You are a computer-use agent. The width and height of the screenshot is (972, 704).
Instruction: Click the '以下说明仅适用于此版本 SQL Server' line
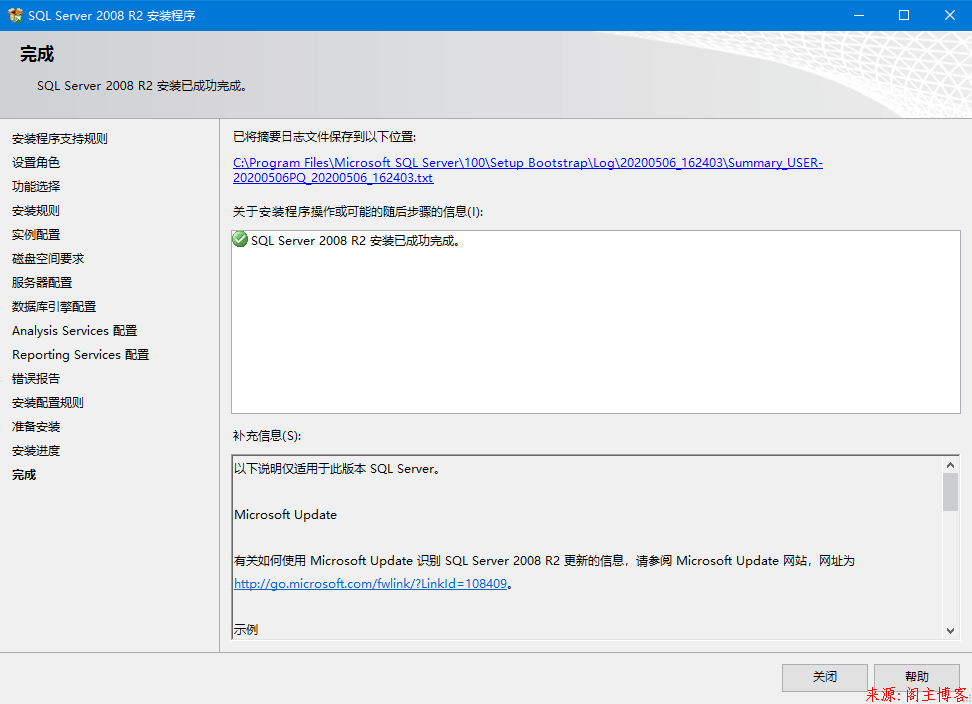tap(337, 469)
